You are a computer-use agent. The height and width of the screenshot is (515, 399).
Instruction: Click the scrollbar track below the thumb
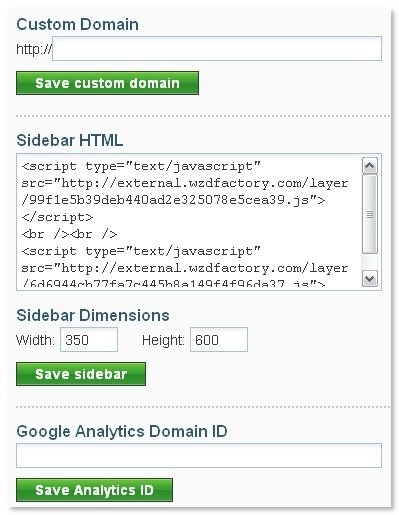(x=369, y=262)
